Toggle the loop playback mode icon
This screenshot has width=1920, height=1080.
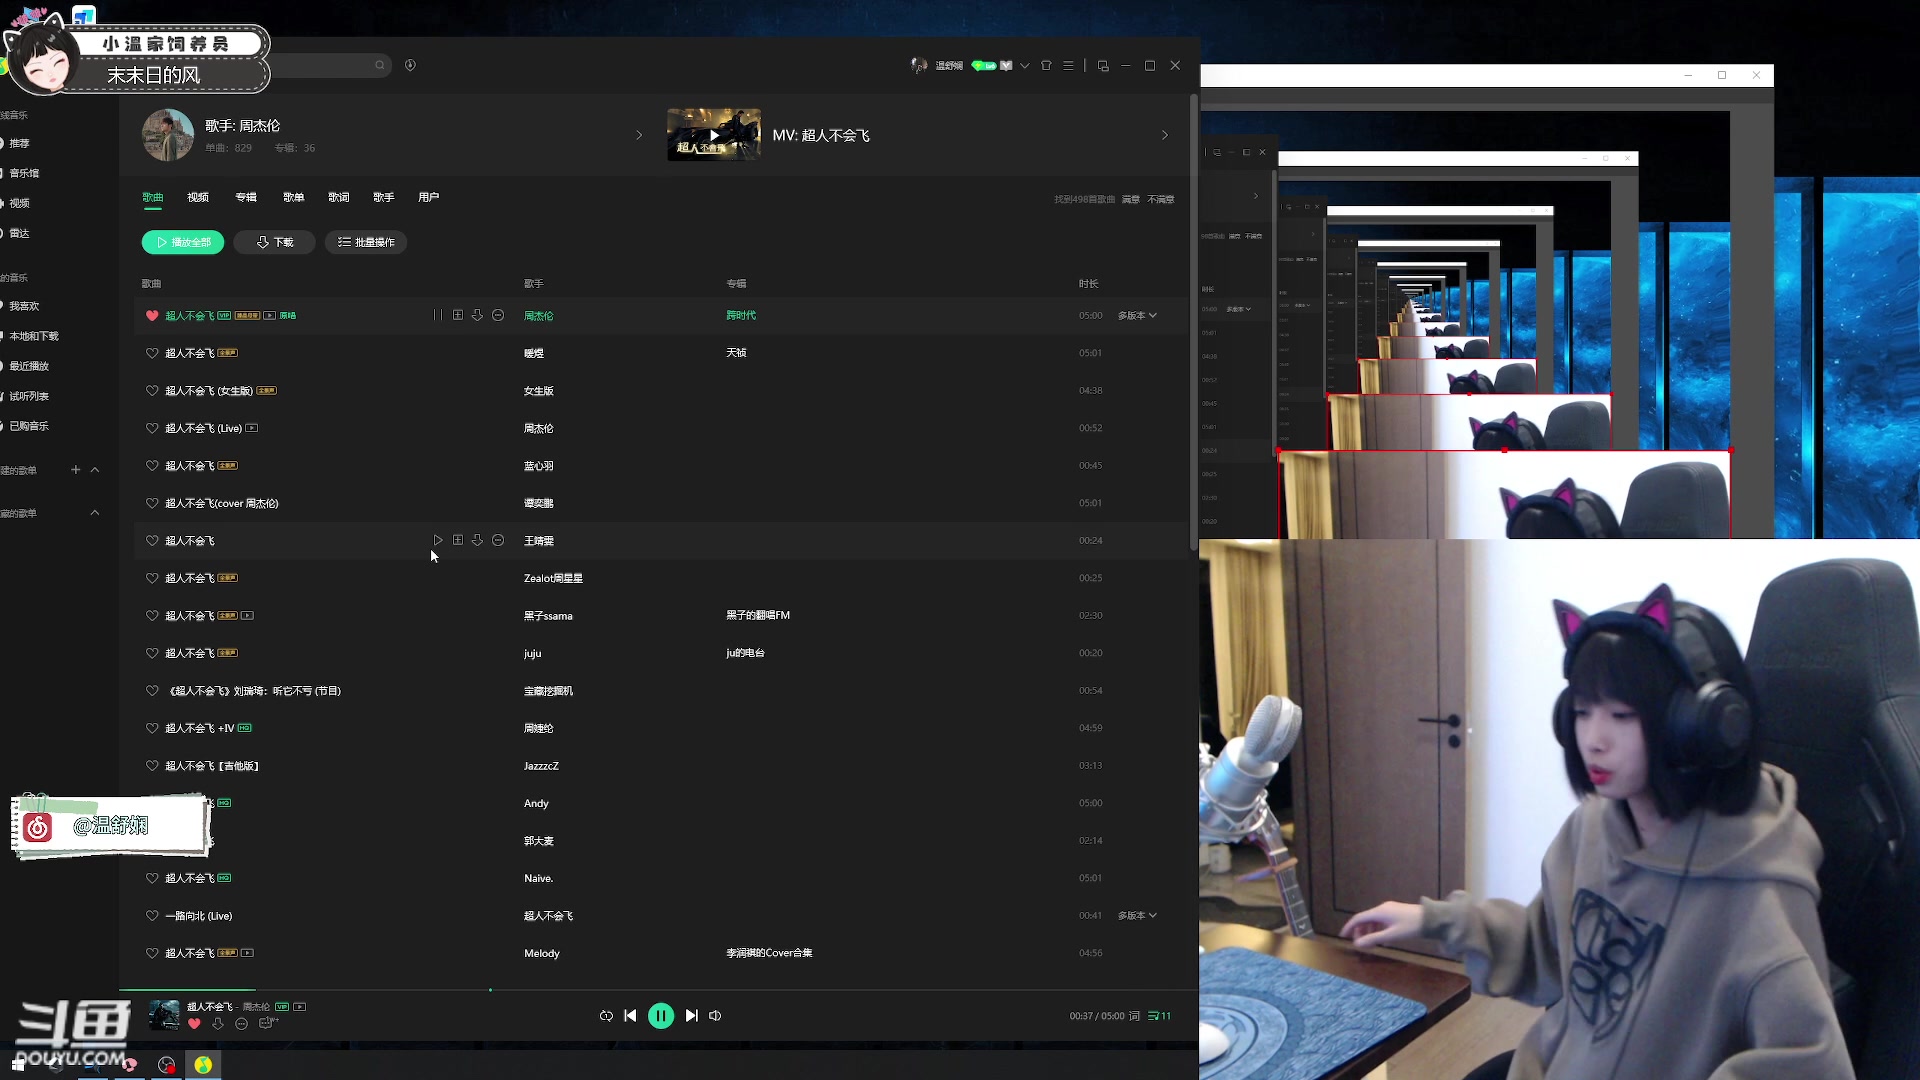606,1015
